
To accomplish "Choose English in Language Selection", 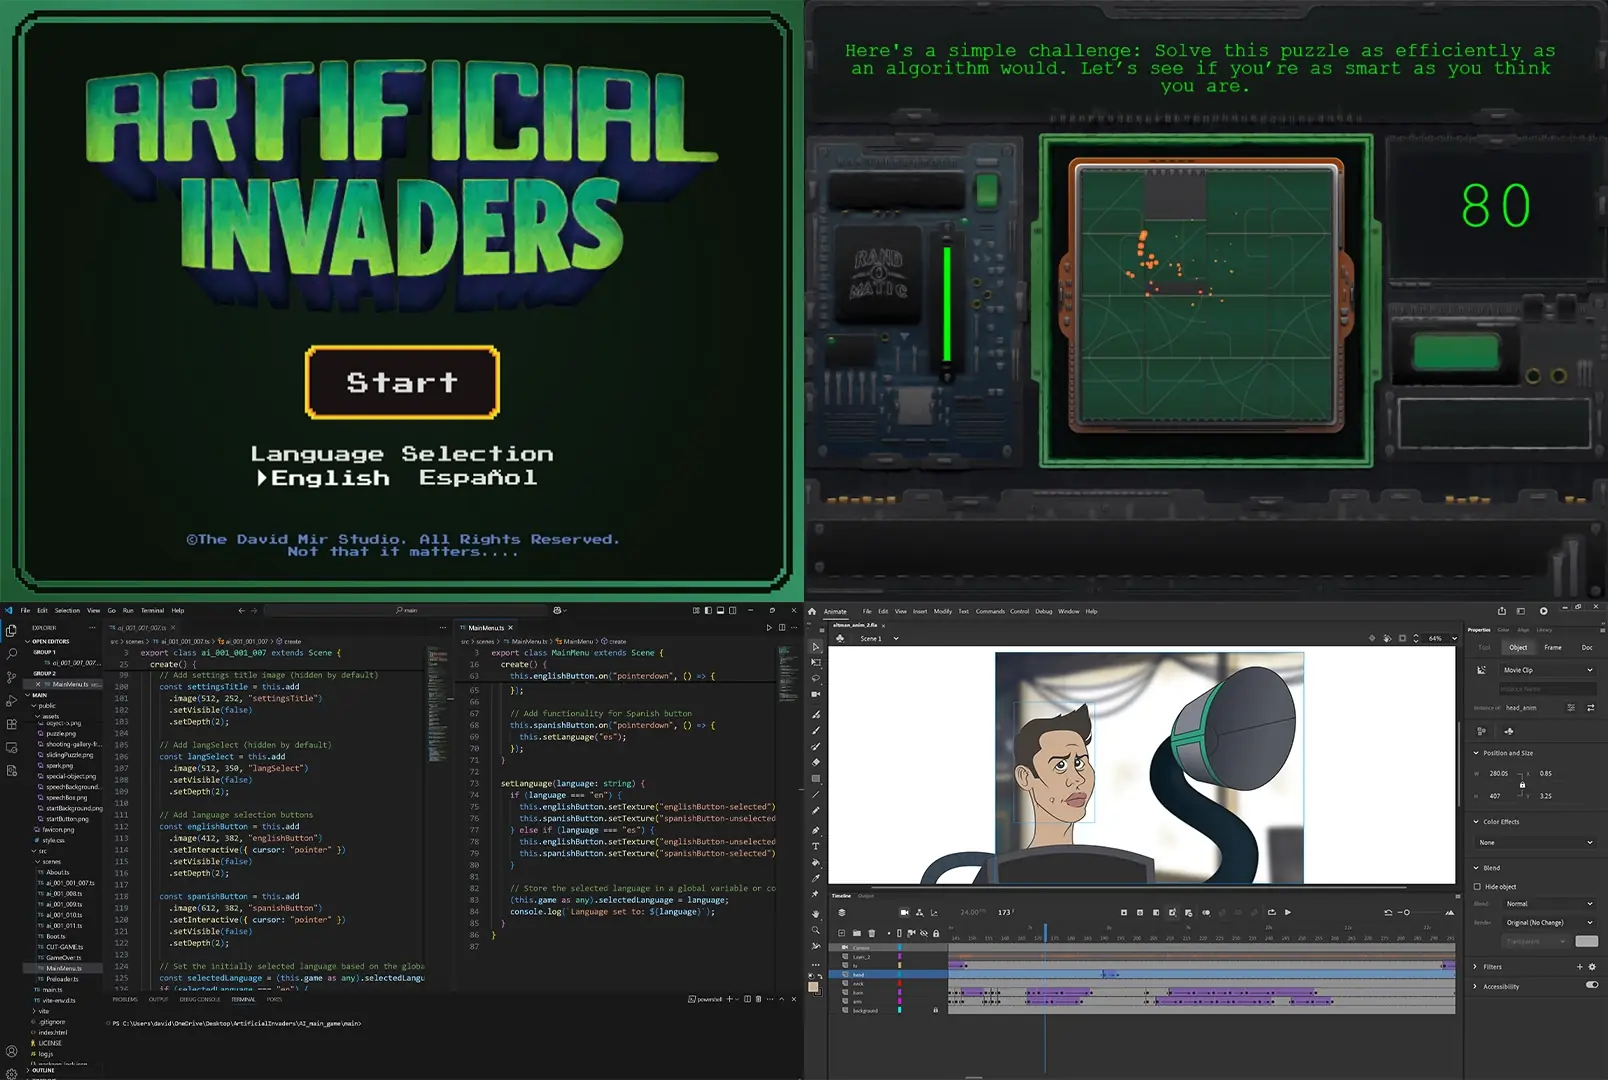I will 330,478.
